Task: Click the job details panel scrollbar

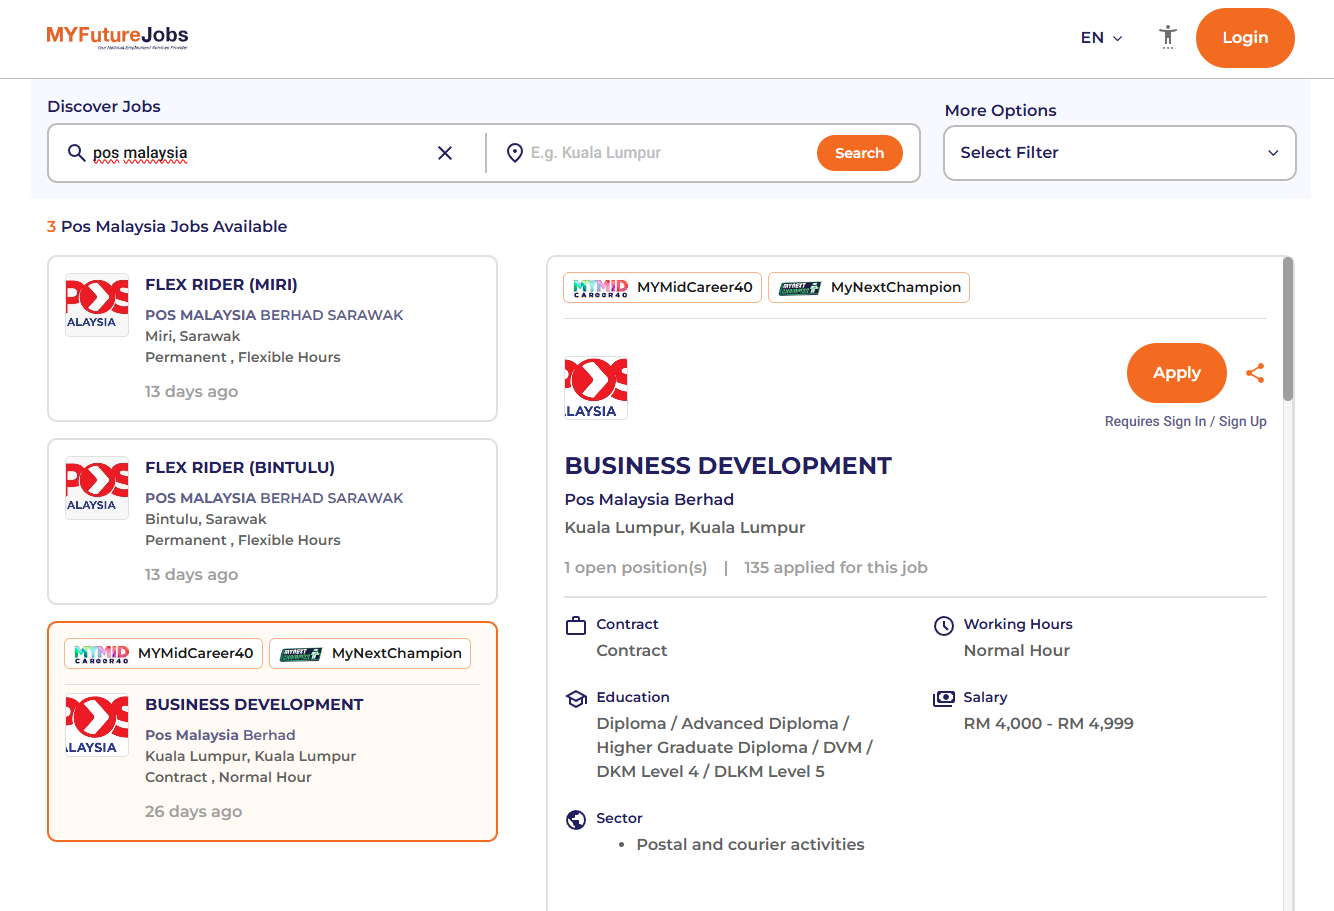Action: pyautogui.click(x=1288, y=330)
